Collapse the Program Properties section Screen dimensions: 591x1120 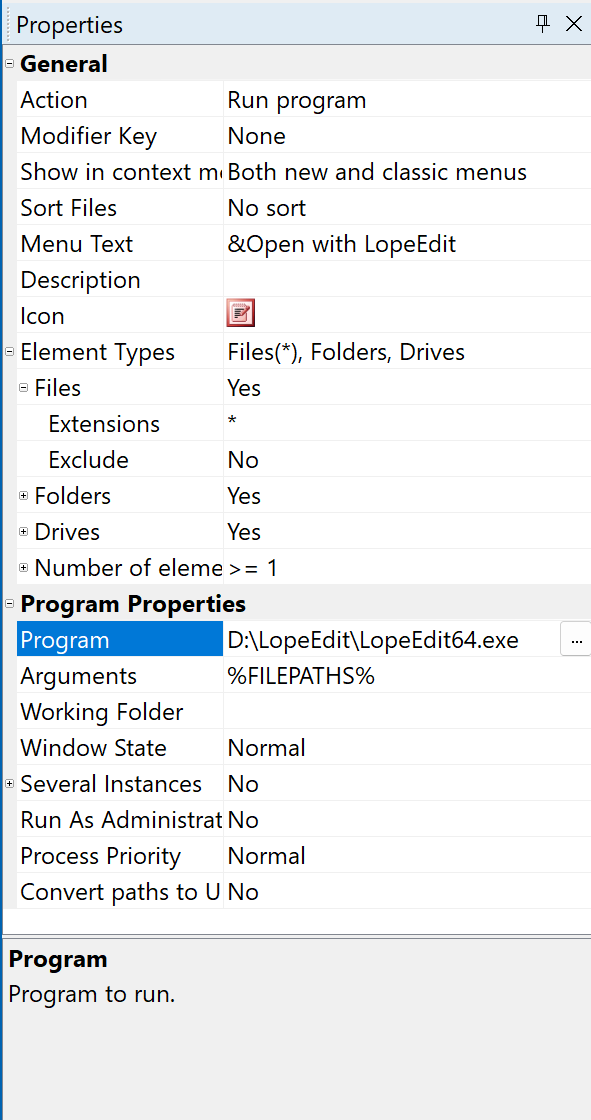click(x=9, y=604)
